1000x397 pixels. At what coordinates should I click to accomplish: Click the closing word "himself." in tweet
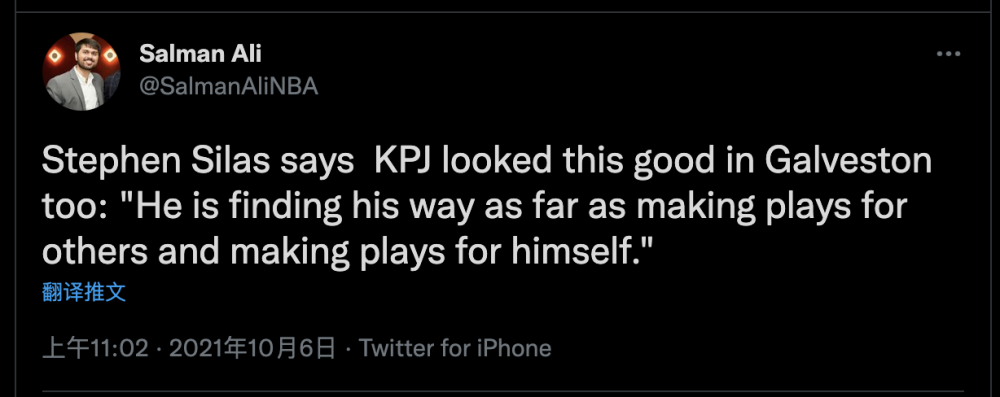tap(579, 252)
